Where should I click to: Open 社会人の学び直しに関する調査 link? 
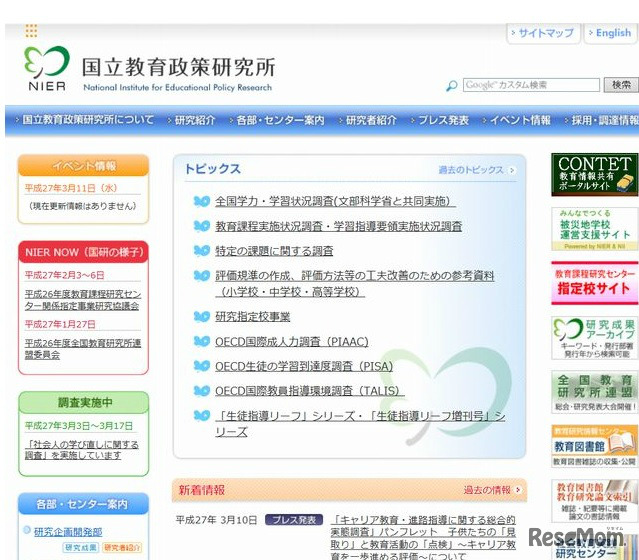82,450
